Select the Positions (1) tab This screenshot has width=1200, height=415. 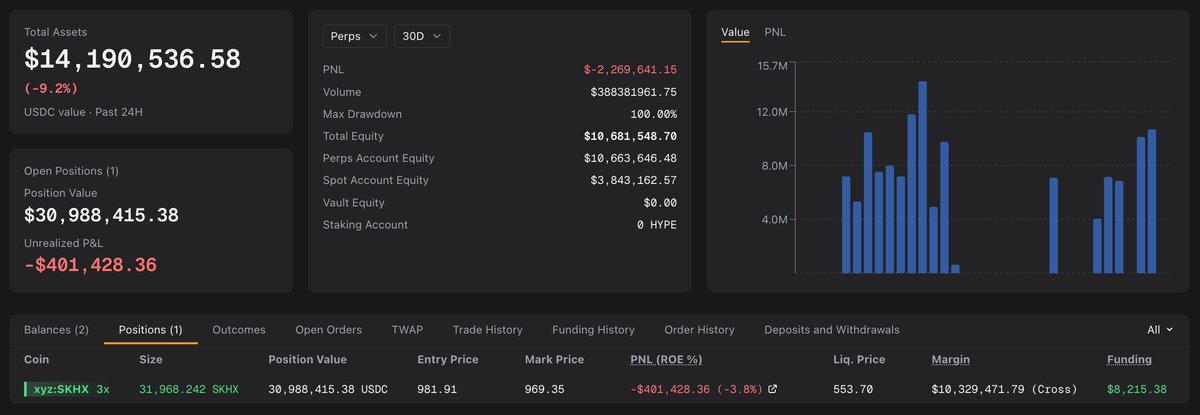pyautogui.click(x=150, y=329)
